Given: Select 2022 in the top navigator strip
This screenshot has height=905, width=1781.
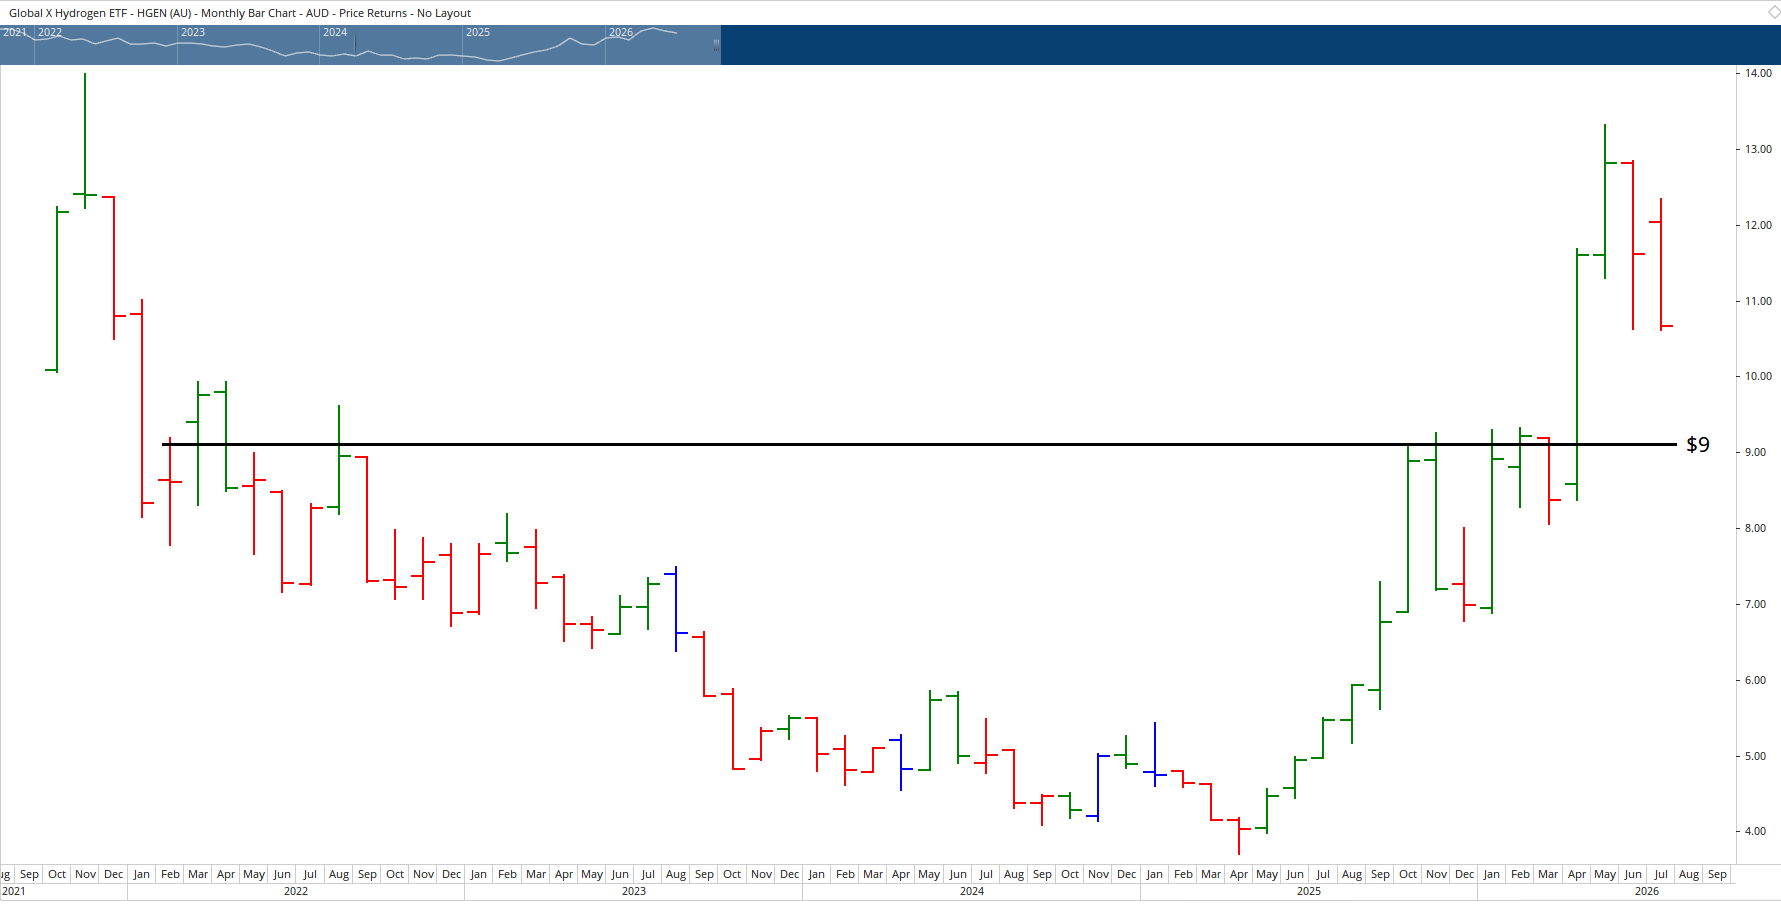Looking at the screenshot, I should 50,32.
